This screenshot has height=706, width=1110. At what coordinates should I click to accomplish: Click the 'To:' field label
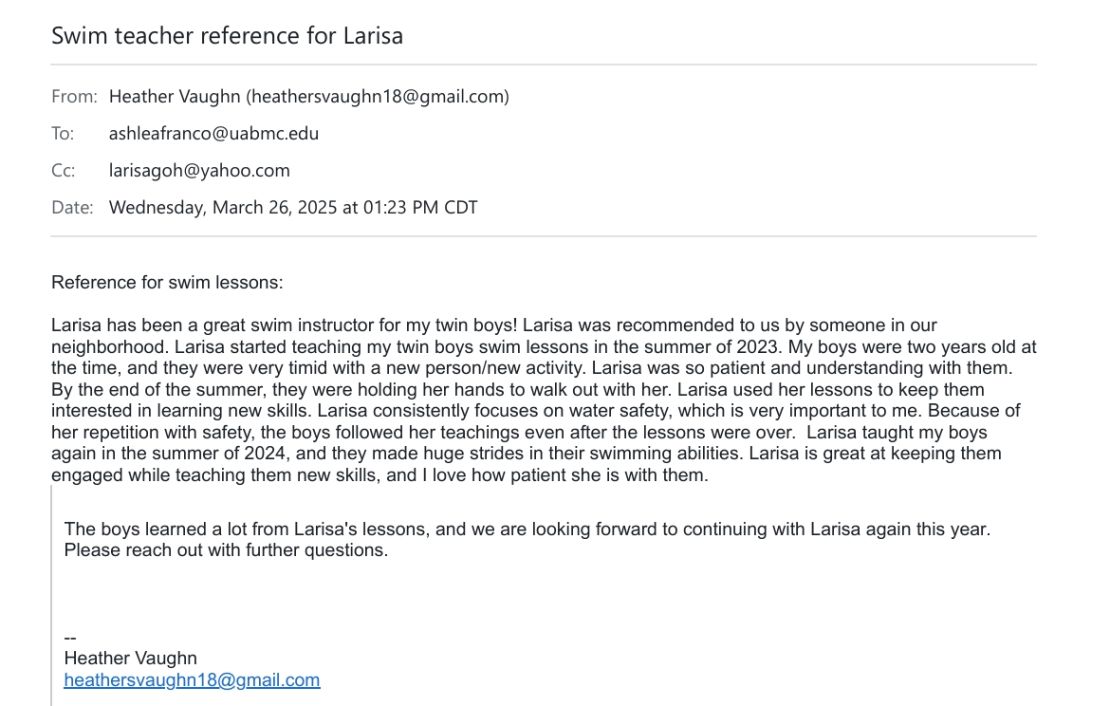pyautogui.click(x=62, y=133)
